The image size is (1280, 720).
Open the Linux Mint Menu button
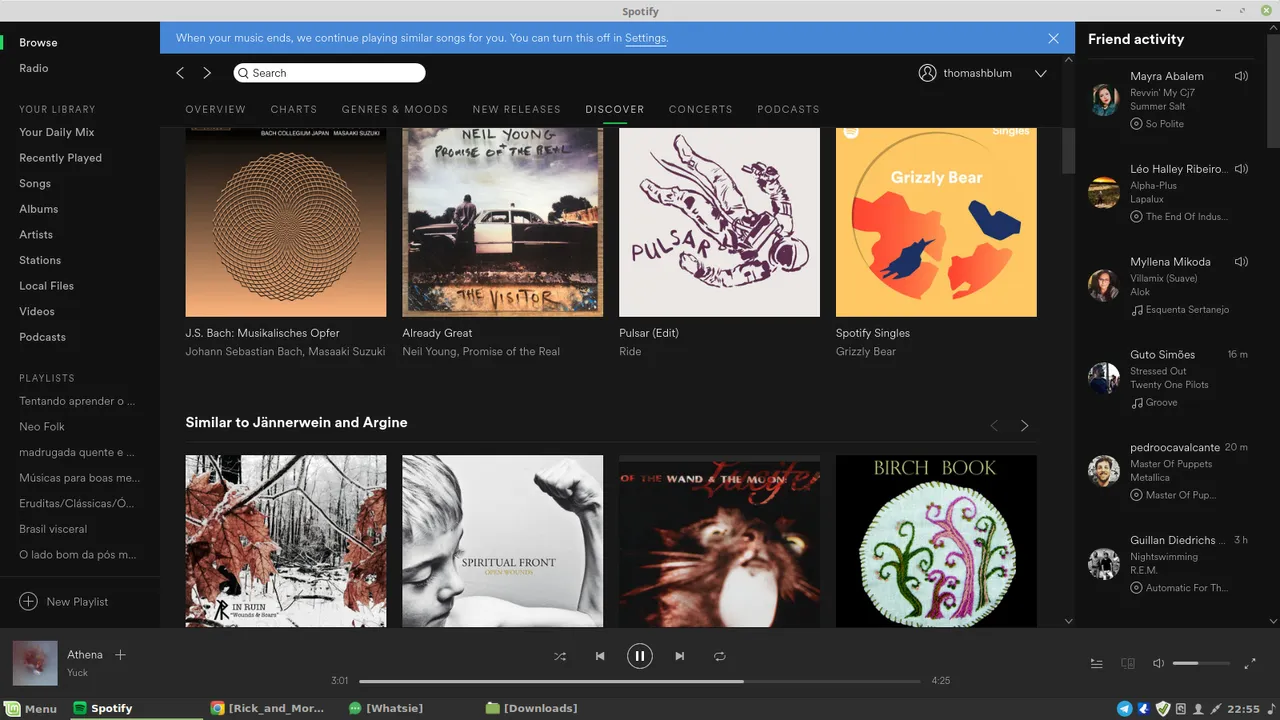(x=30, y=708)
